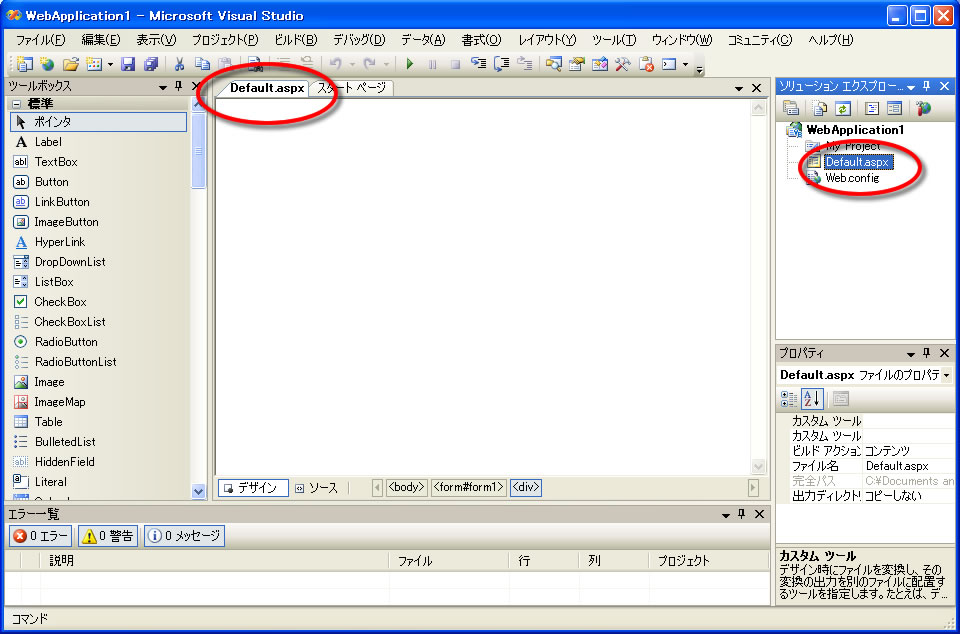Viewport: 960px width, 634px height.
Task: Toggle the errors filter button in Error List
Action: [x=40, y=536]
